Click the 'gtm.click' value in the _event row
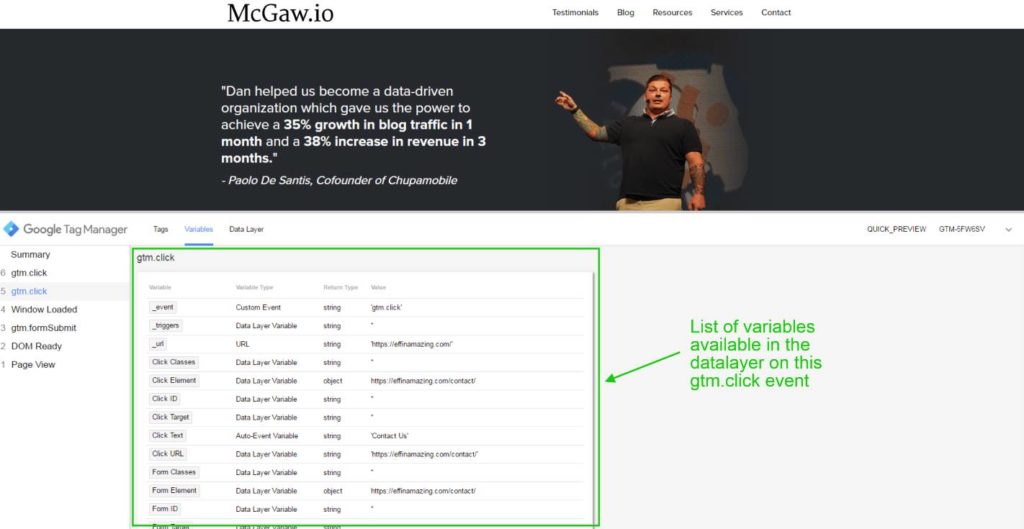The image size is (1024, 529). pyautogui.click(x=387, y=308)
